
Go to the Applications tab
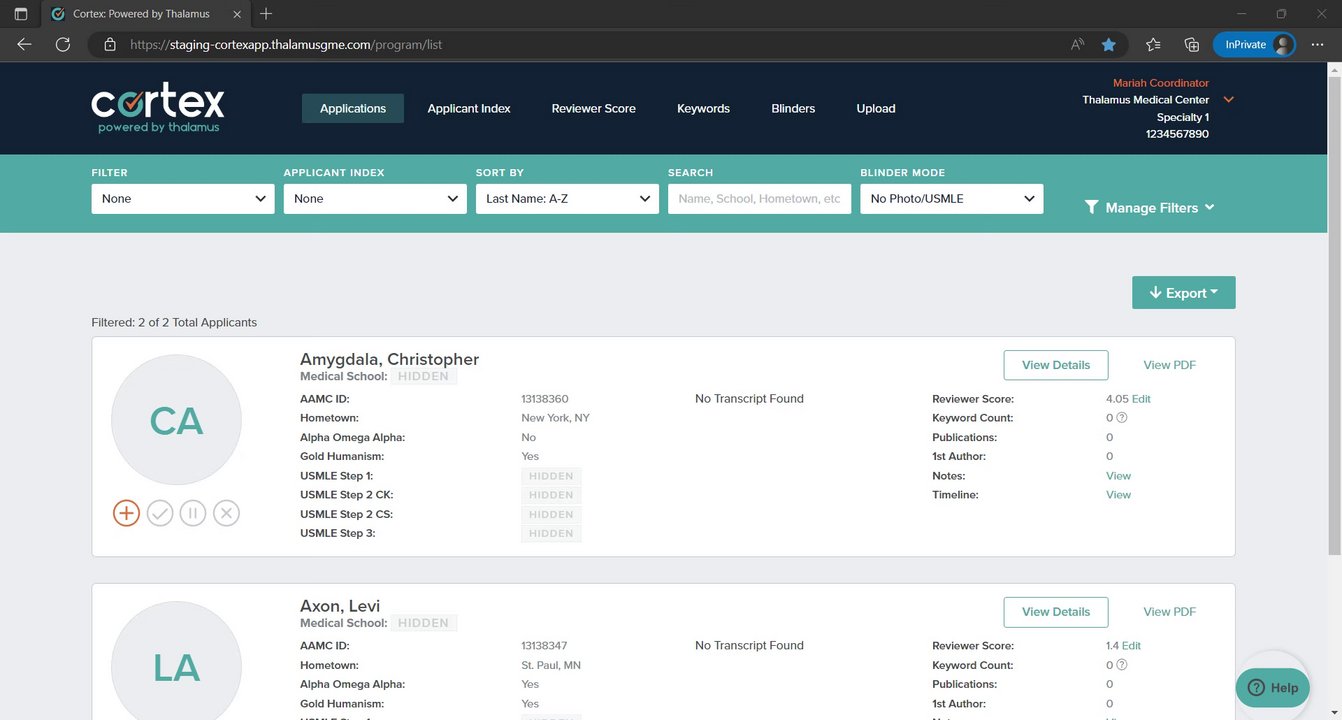[353, 108]
